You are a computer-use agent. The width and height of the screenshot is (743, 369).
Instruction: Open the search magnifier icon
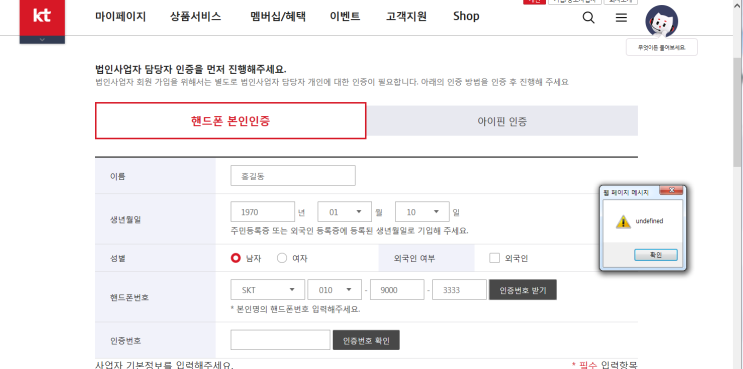[588, 18]
